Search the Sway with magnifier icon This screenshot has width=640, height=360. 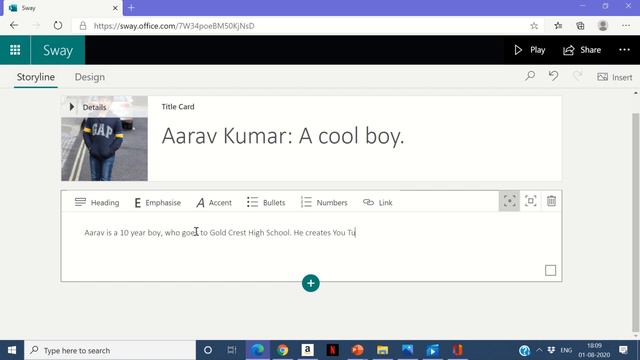click(530, 76)
